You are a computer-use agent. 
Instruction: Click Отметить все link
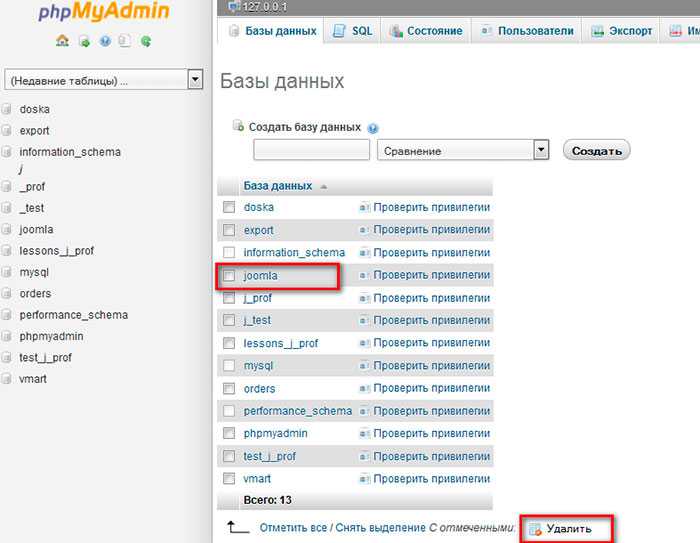tap(293, 528)
